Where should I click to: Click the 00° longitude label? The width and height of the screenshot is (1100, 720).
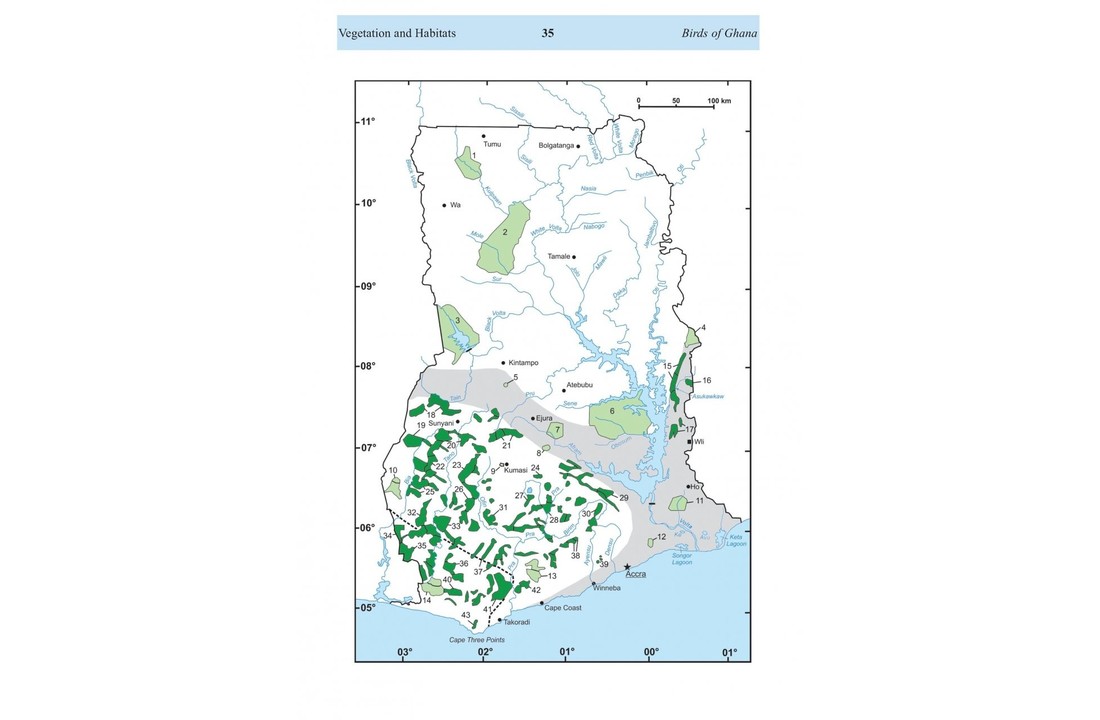pos(652,652)
